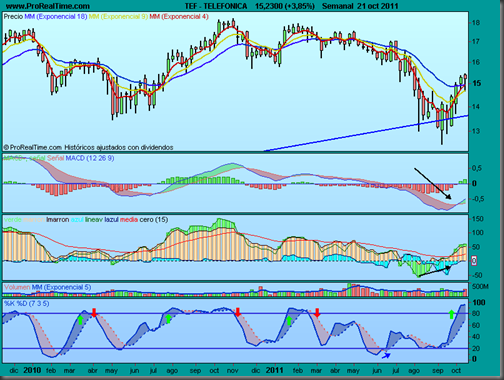This screenshot has height=380, width=504.
Task: Click the MM (Exponencial 9) legend entry
Action: pyautogui.click(x=118, y=16)
